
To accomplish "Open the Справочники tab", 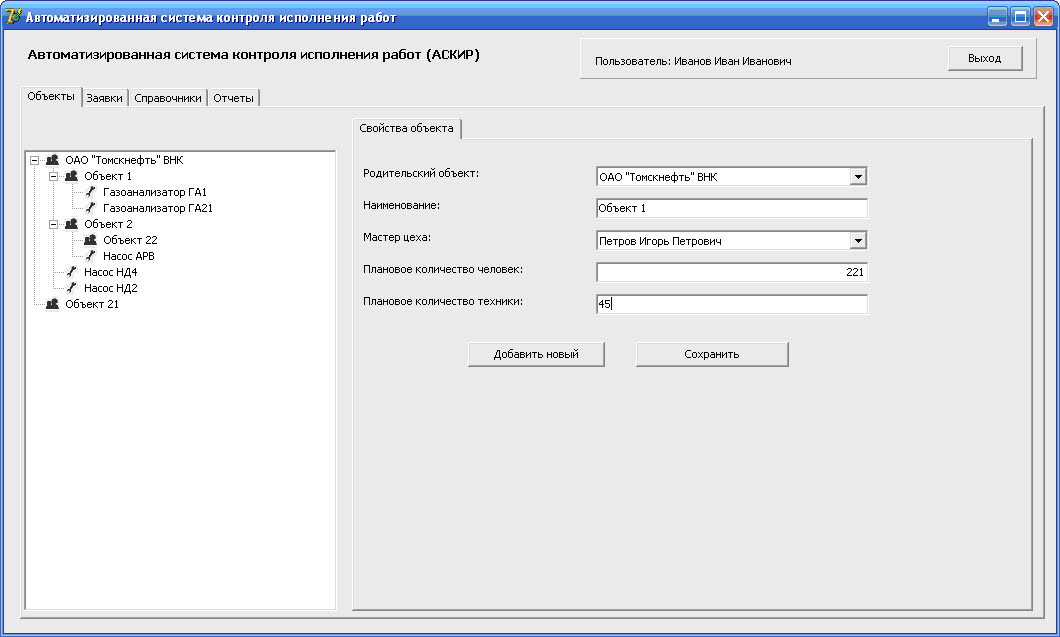I will coord(168,98).
